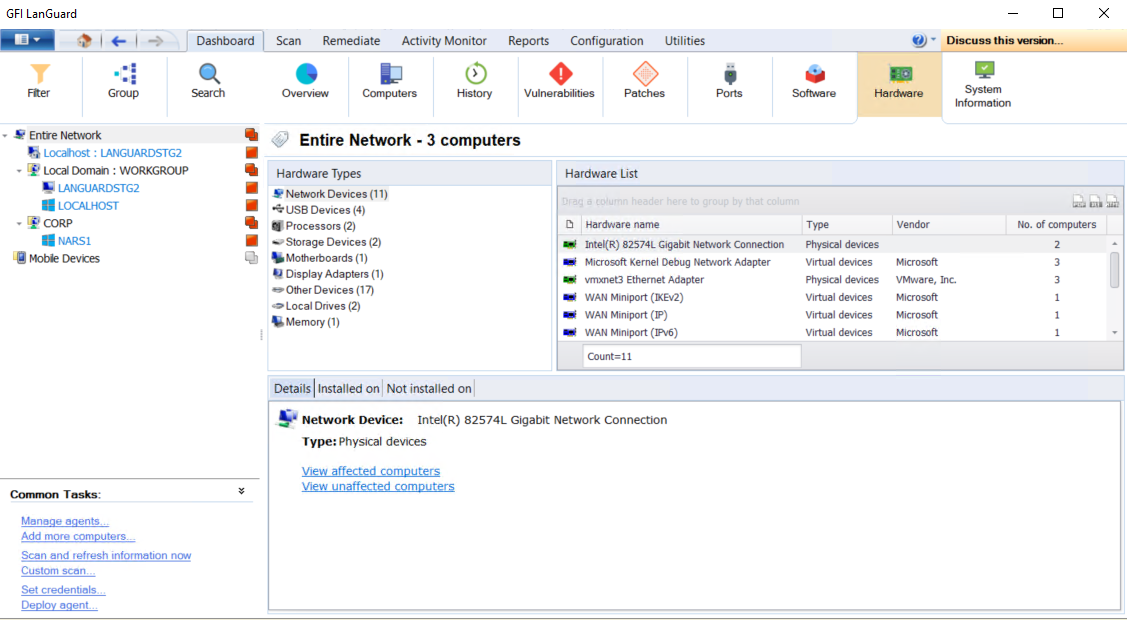The height and width of the screenshot is (620, 1127).
Task: Collapse the Entire Network tree node
Action: coord(6,135)
